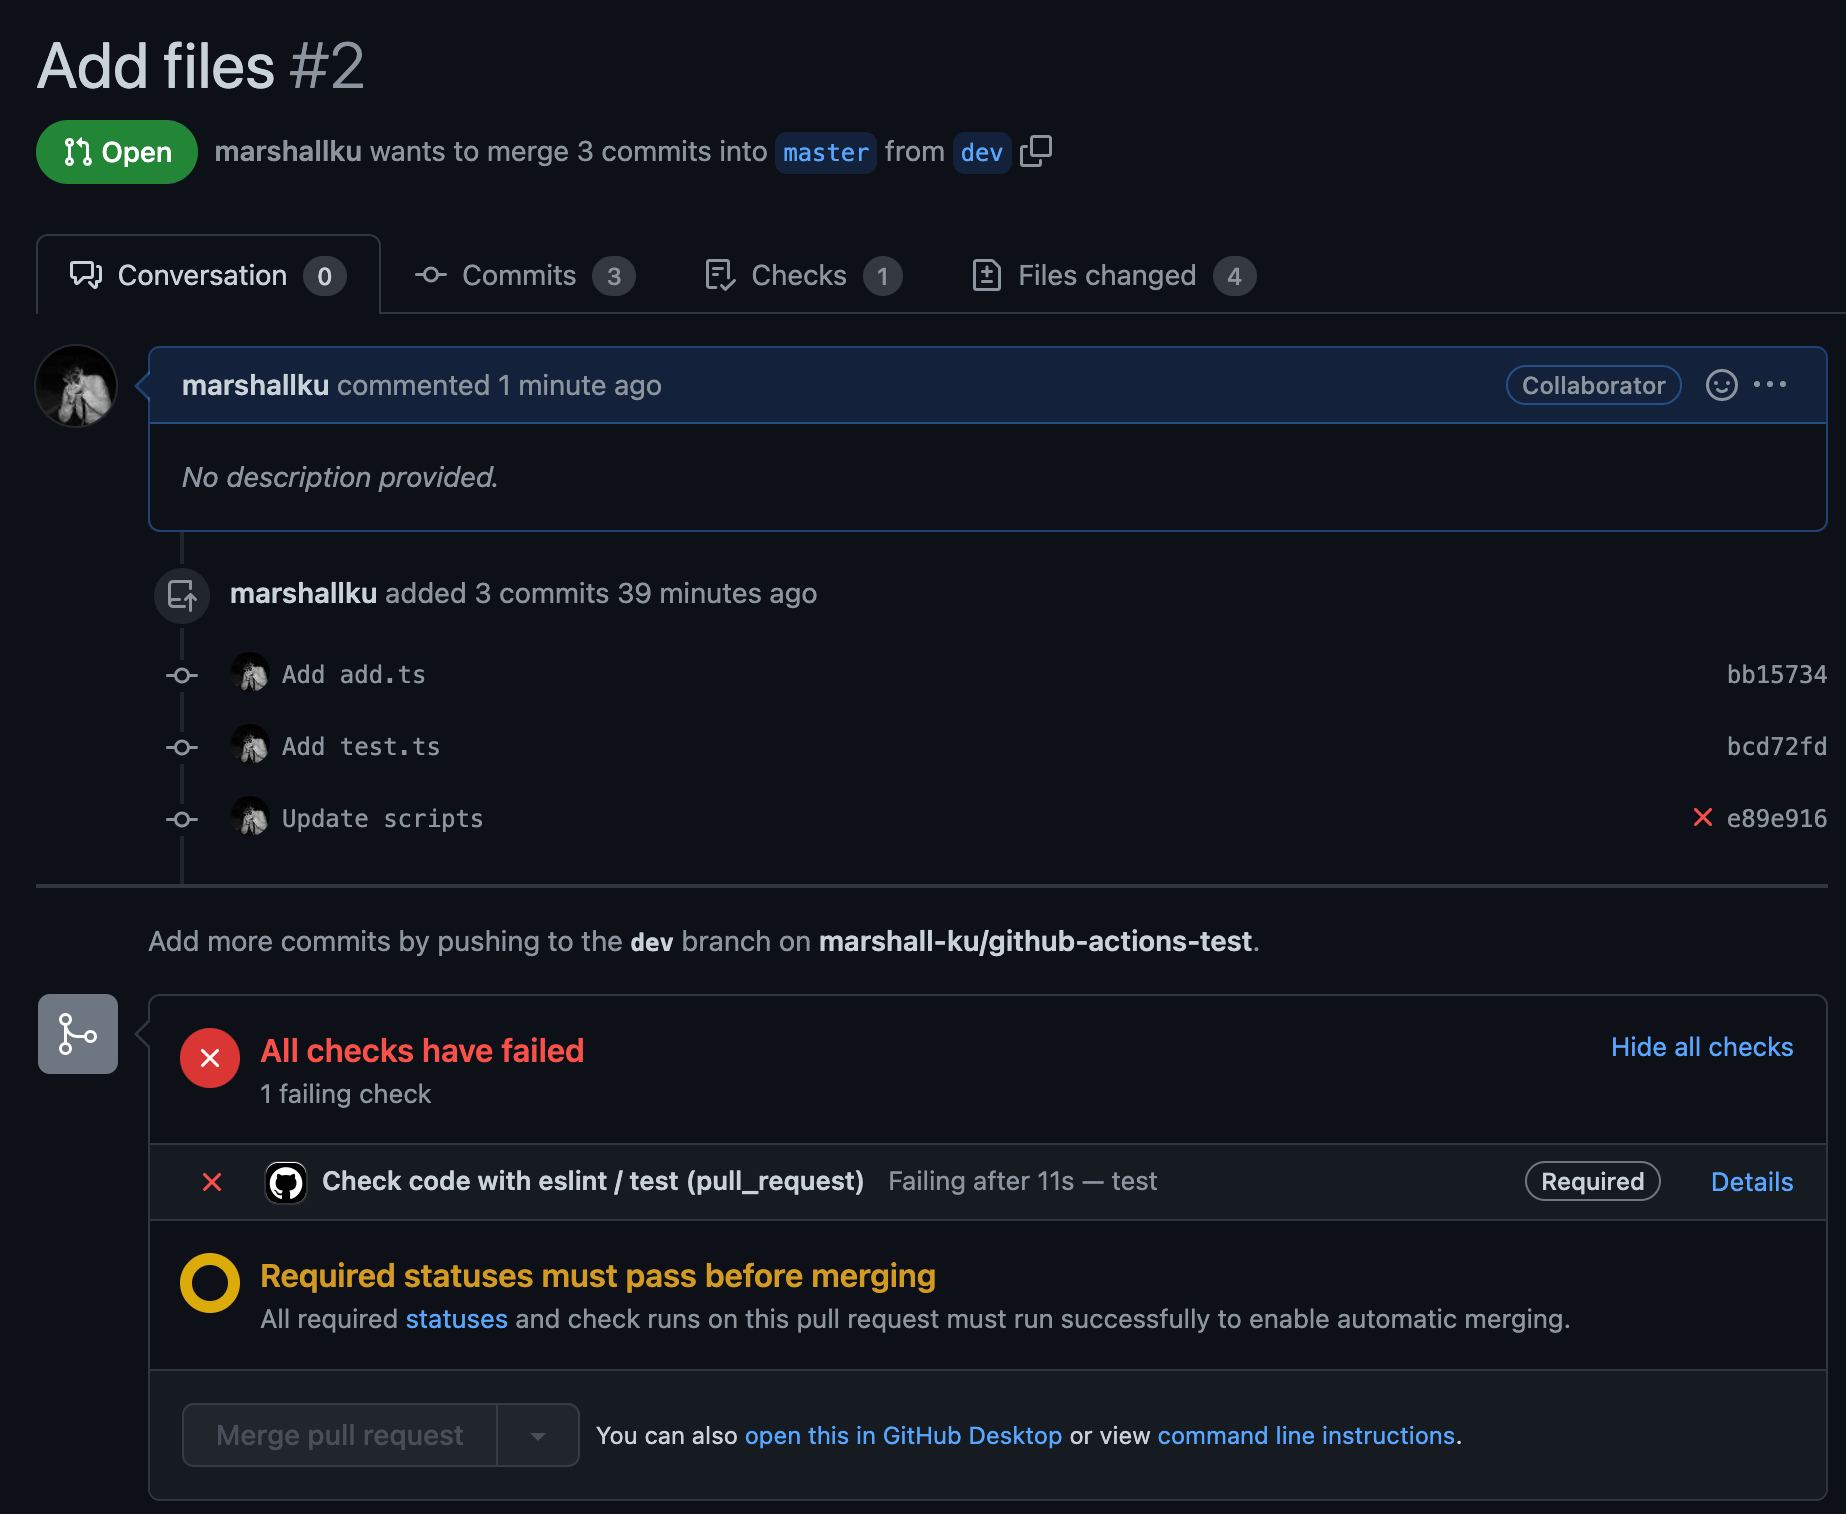Collapse checks using Hide all checks

pos(1701,1047)
